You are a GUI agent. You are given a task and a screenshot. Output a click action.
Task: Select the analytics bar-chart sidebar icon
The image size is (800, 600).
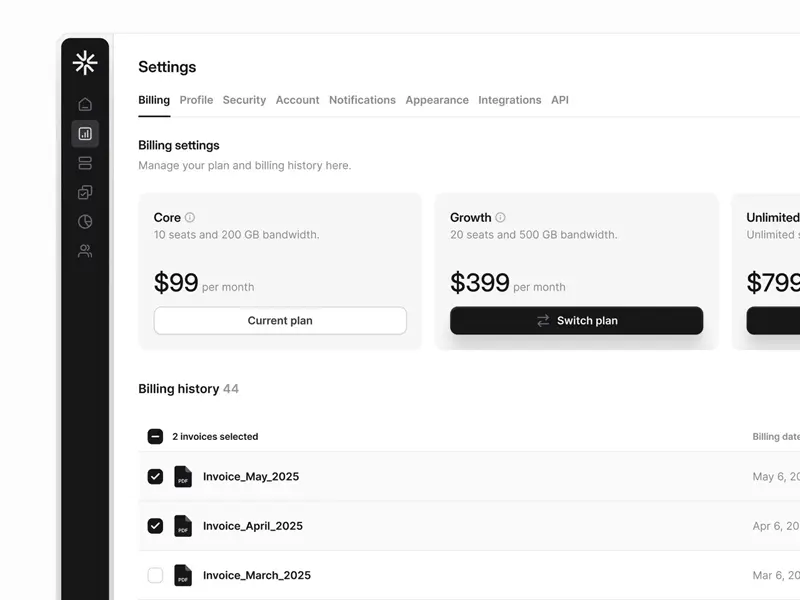point(85,133)
